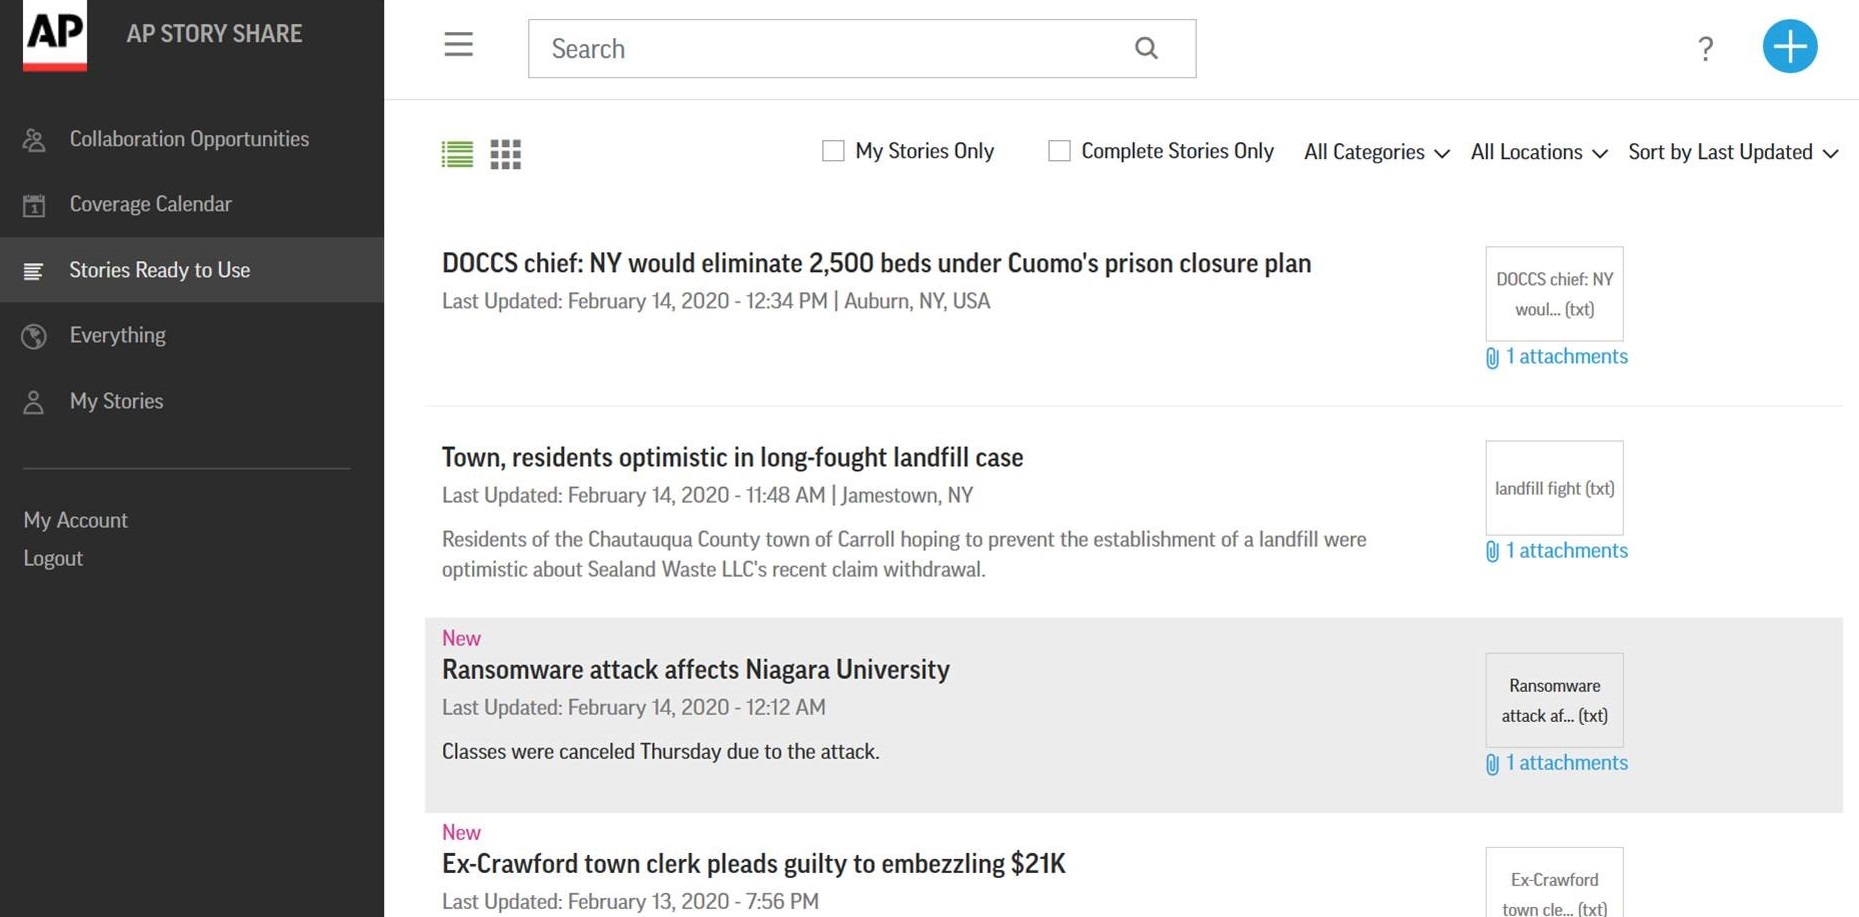Click into the Search field

pos(830,49)
